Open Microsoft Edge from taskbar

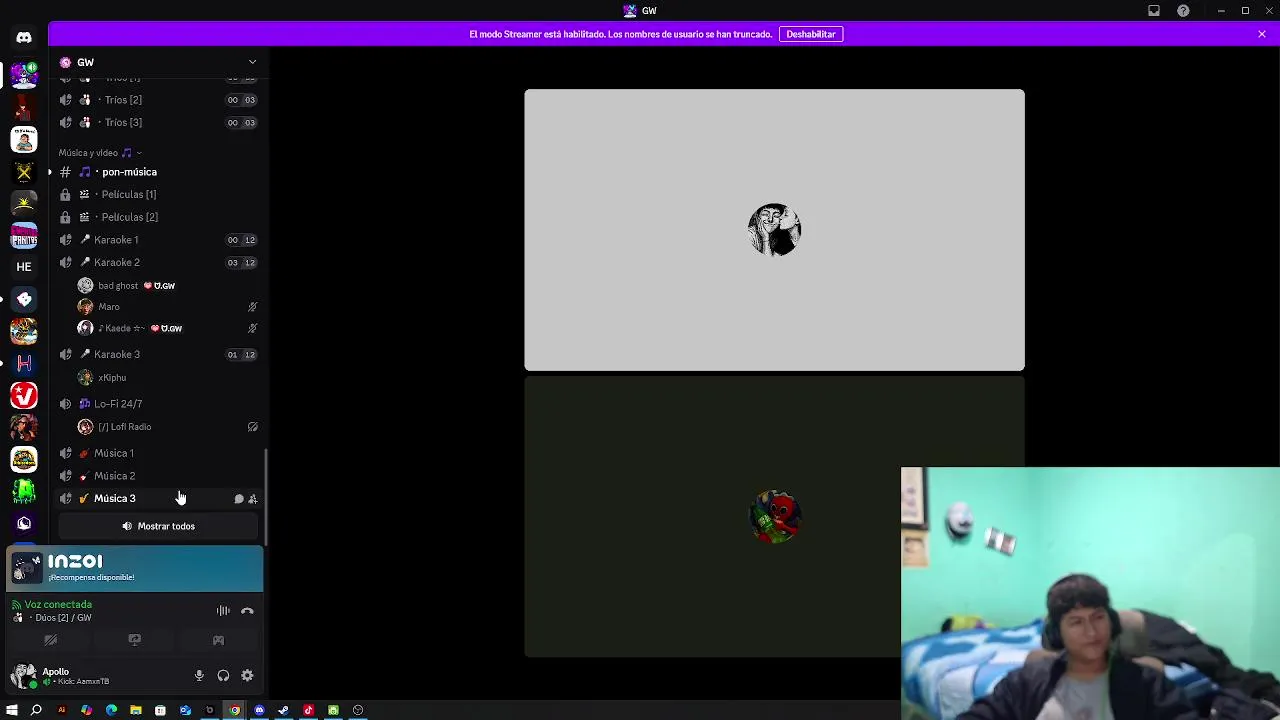pyautogui.click(x=111, y=710)
